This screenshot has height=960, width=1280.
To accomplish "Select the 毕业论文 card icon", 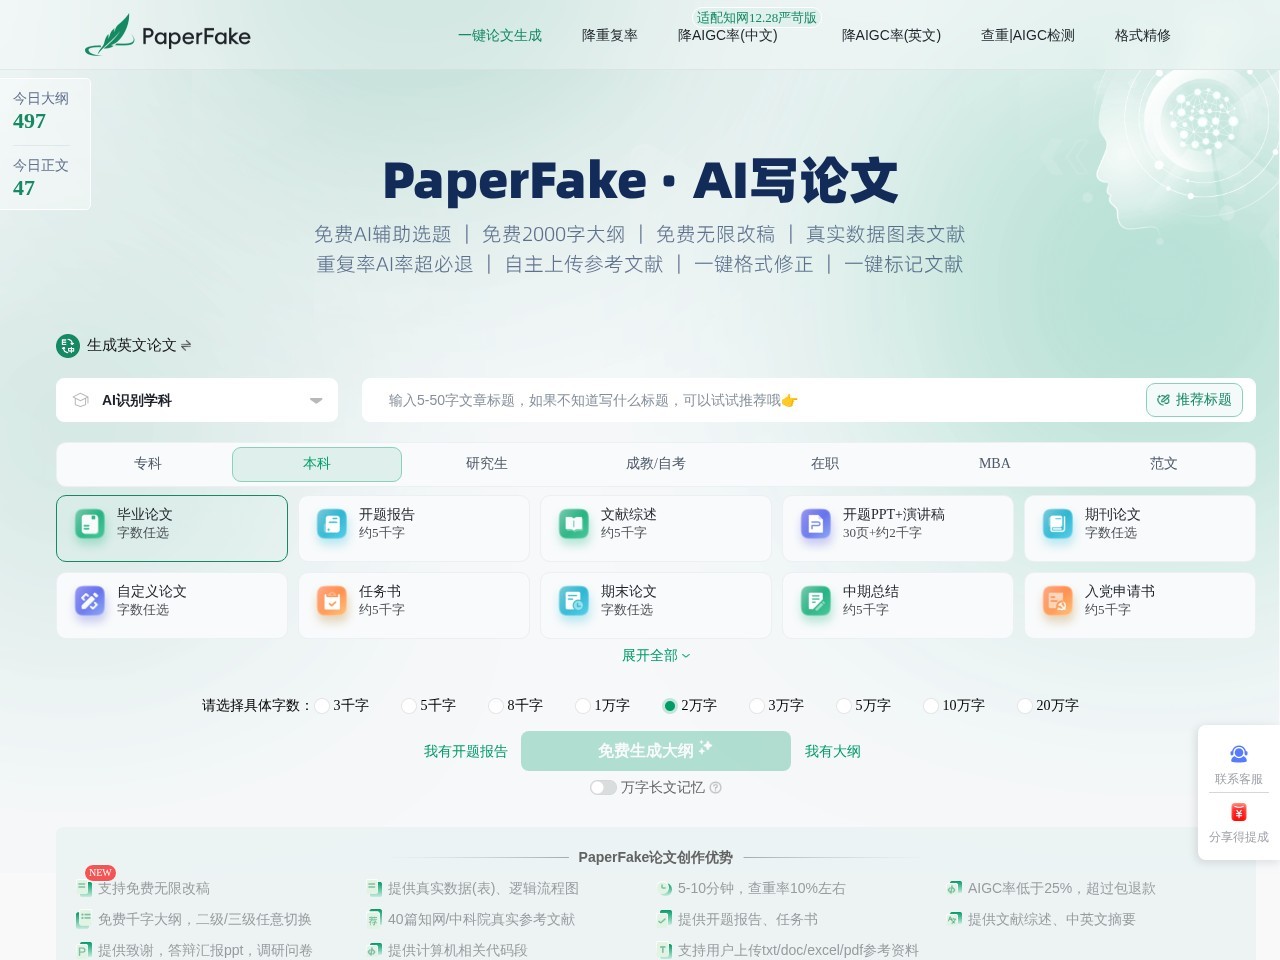I will [x=90, y=523].
